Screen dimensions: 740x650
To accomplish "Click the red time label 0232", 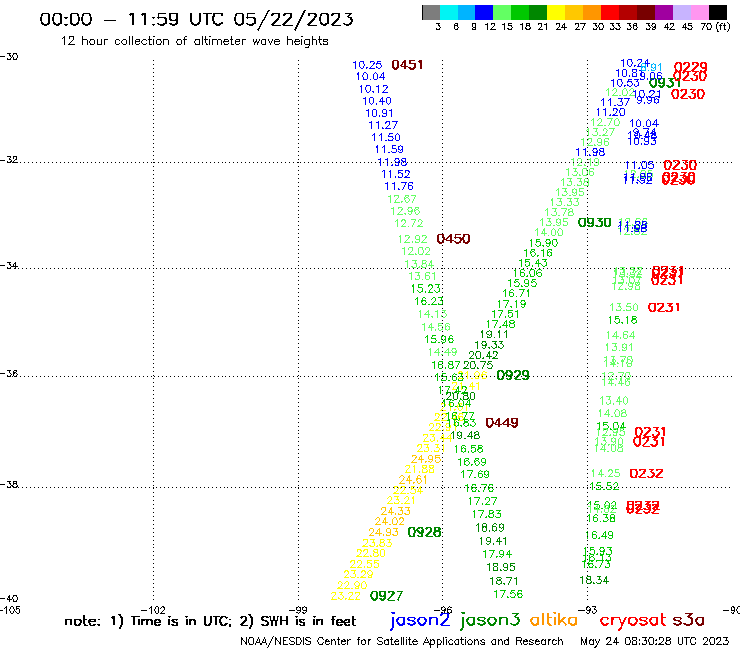I will click(647, 473).
